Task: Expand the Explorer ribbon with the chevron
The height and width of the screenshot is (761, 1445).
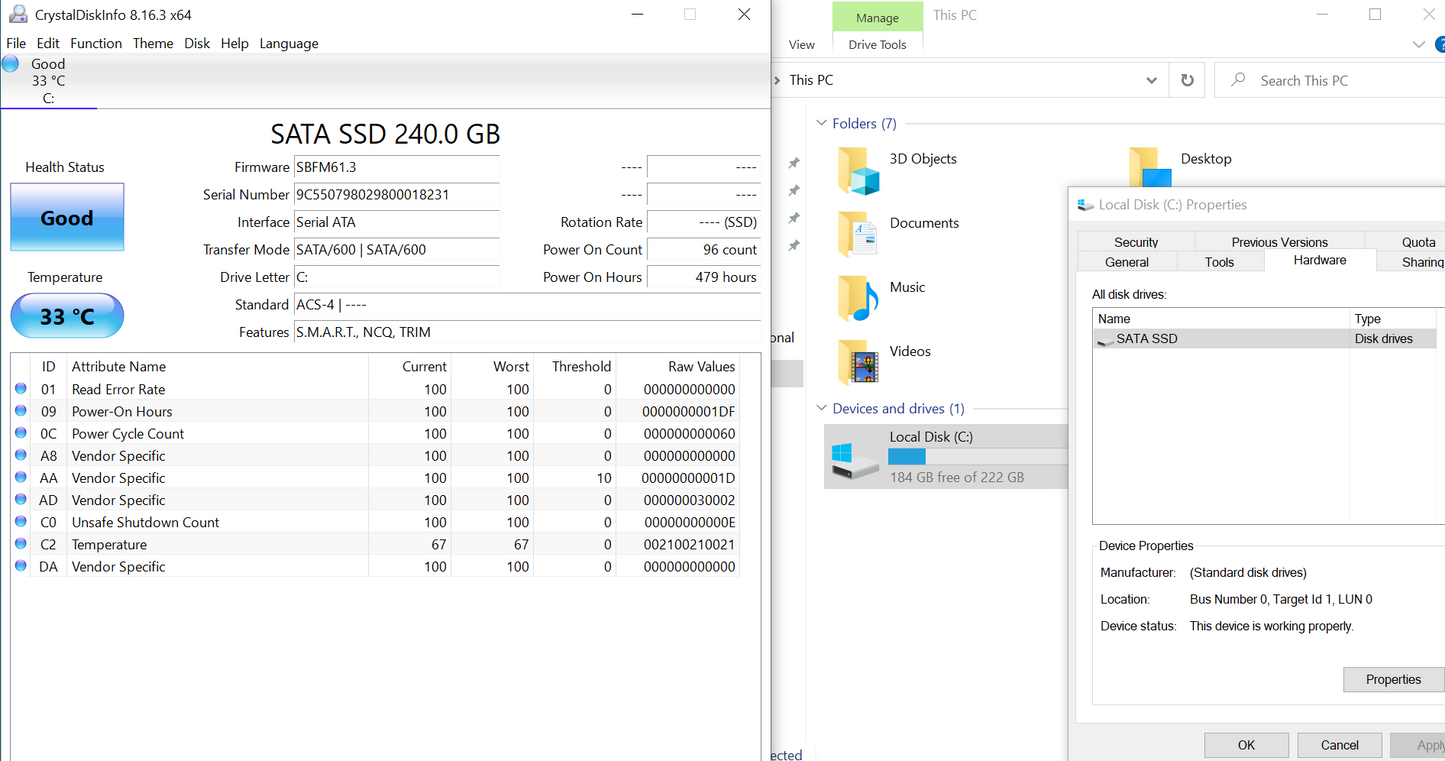Action: click(x=1418, y=45)
